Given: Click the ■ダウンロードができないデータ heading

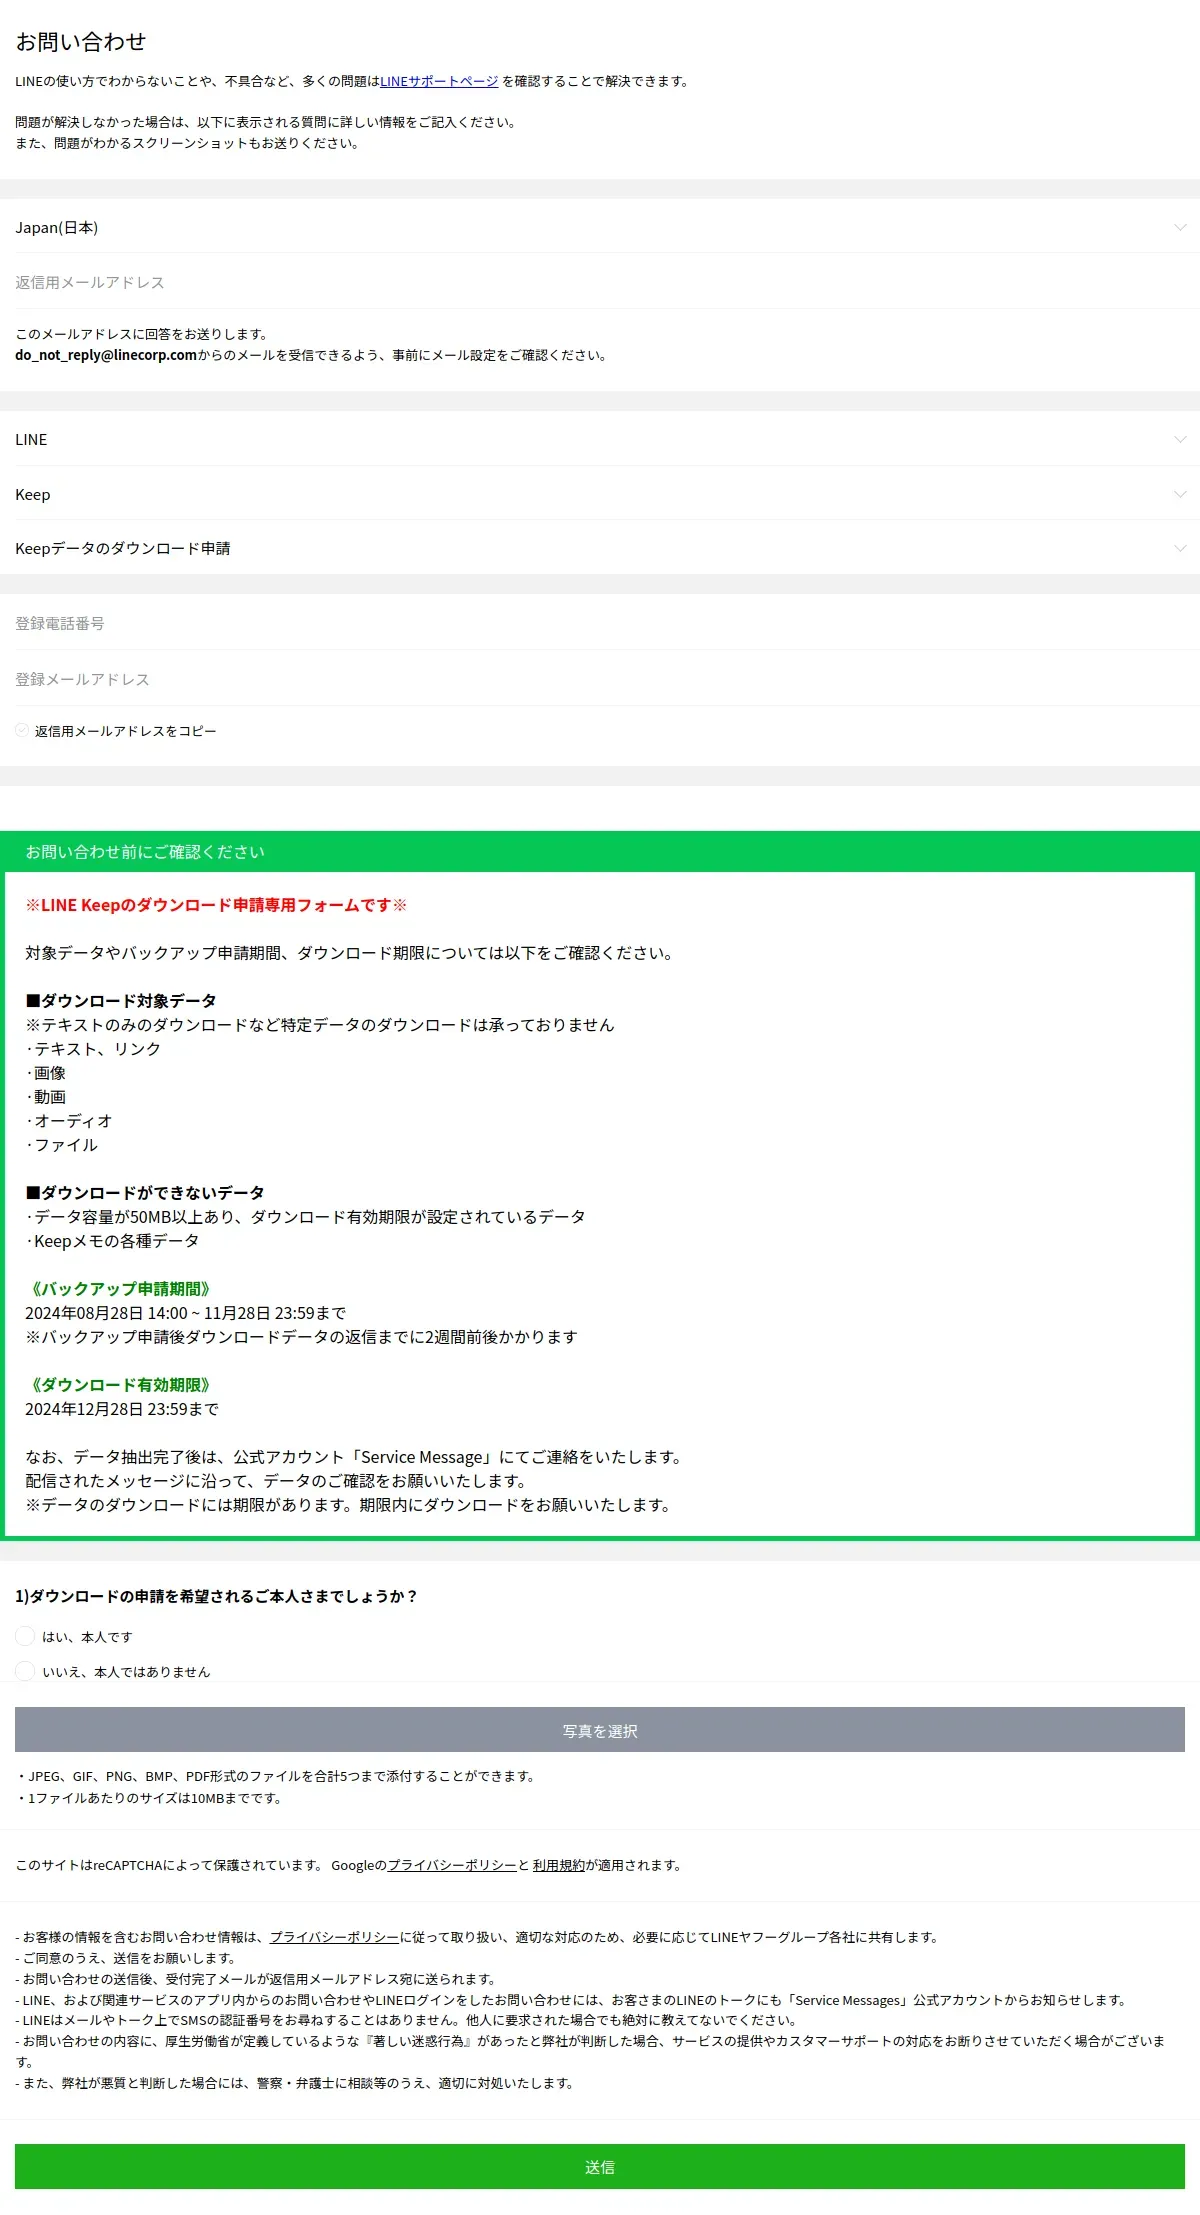Looking at the screenshot, I should [x=145, y=1193].
